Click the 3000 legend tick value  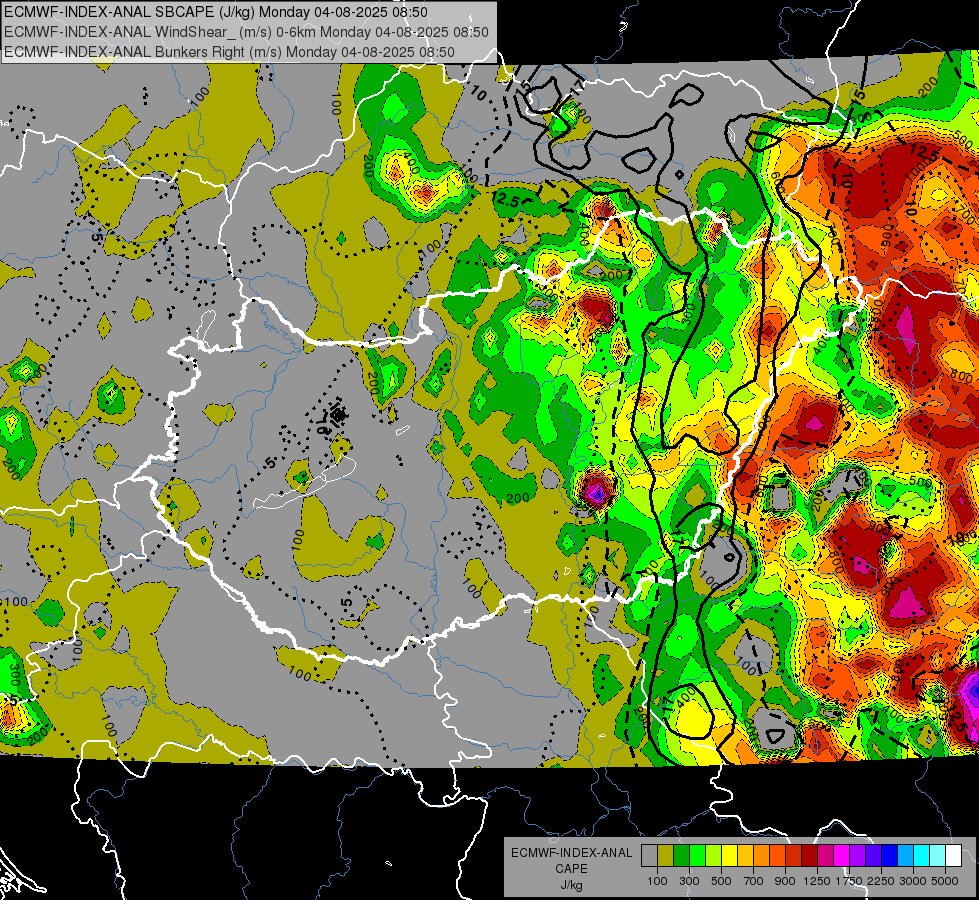913,881
